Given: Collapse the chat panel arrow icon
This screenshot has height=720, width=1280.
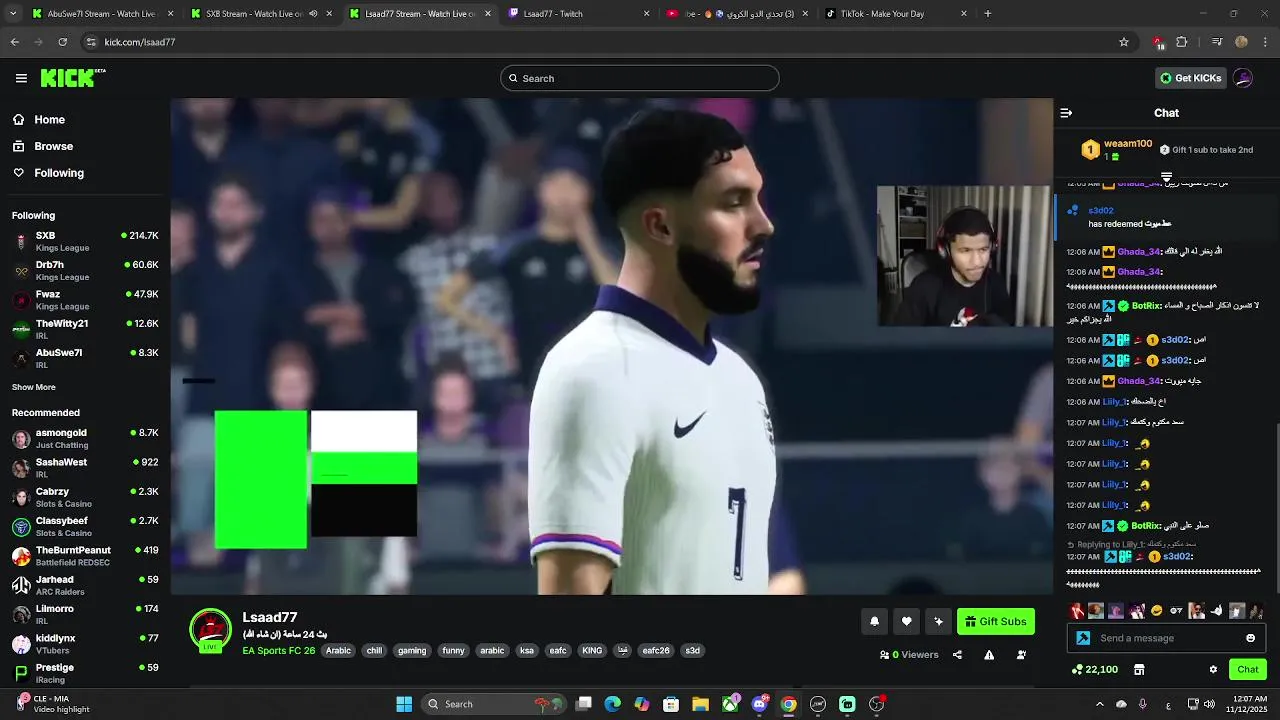Looking at the screenshot, I should click(1066, 113).
